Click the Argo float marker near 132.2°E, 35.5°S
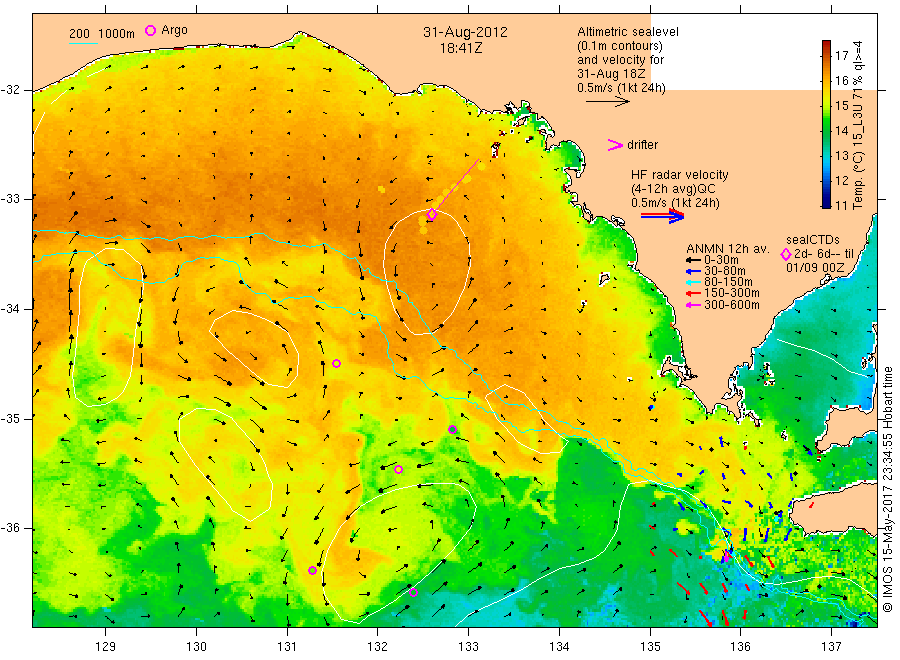This screenshot has width=900, height=660. tap(398, 469)
